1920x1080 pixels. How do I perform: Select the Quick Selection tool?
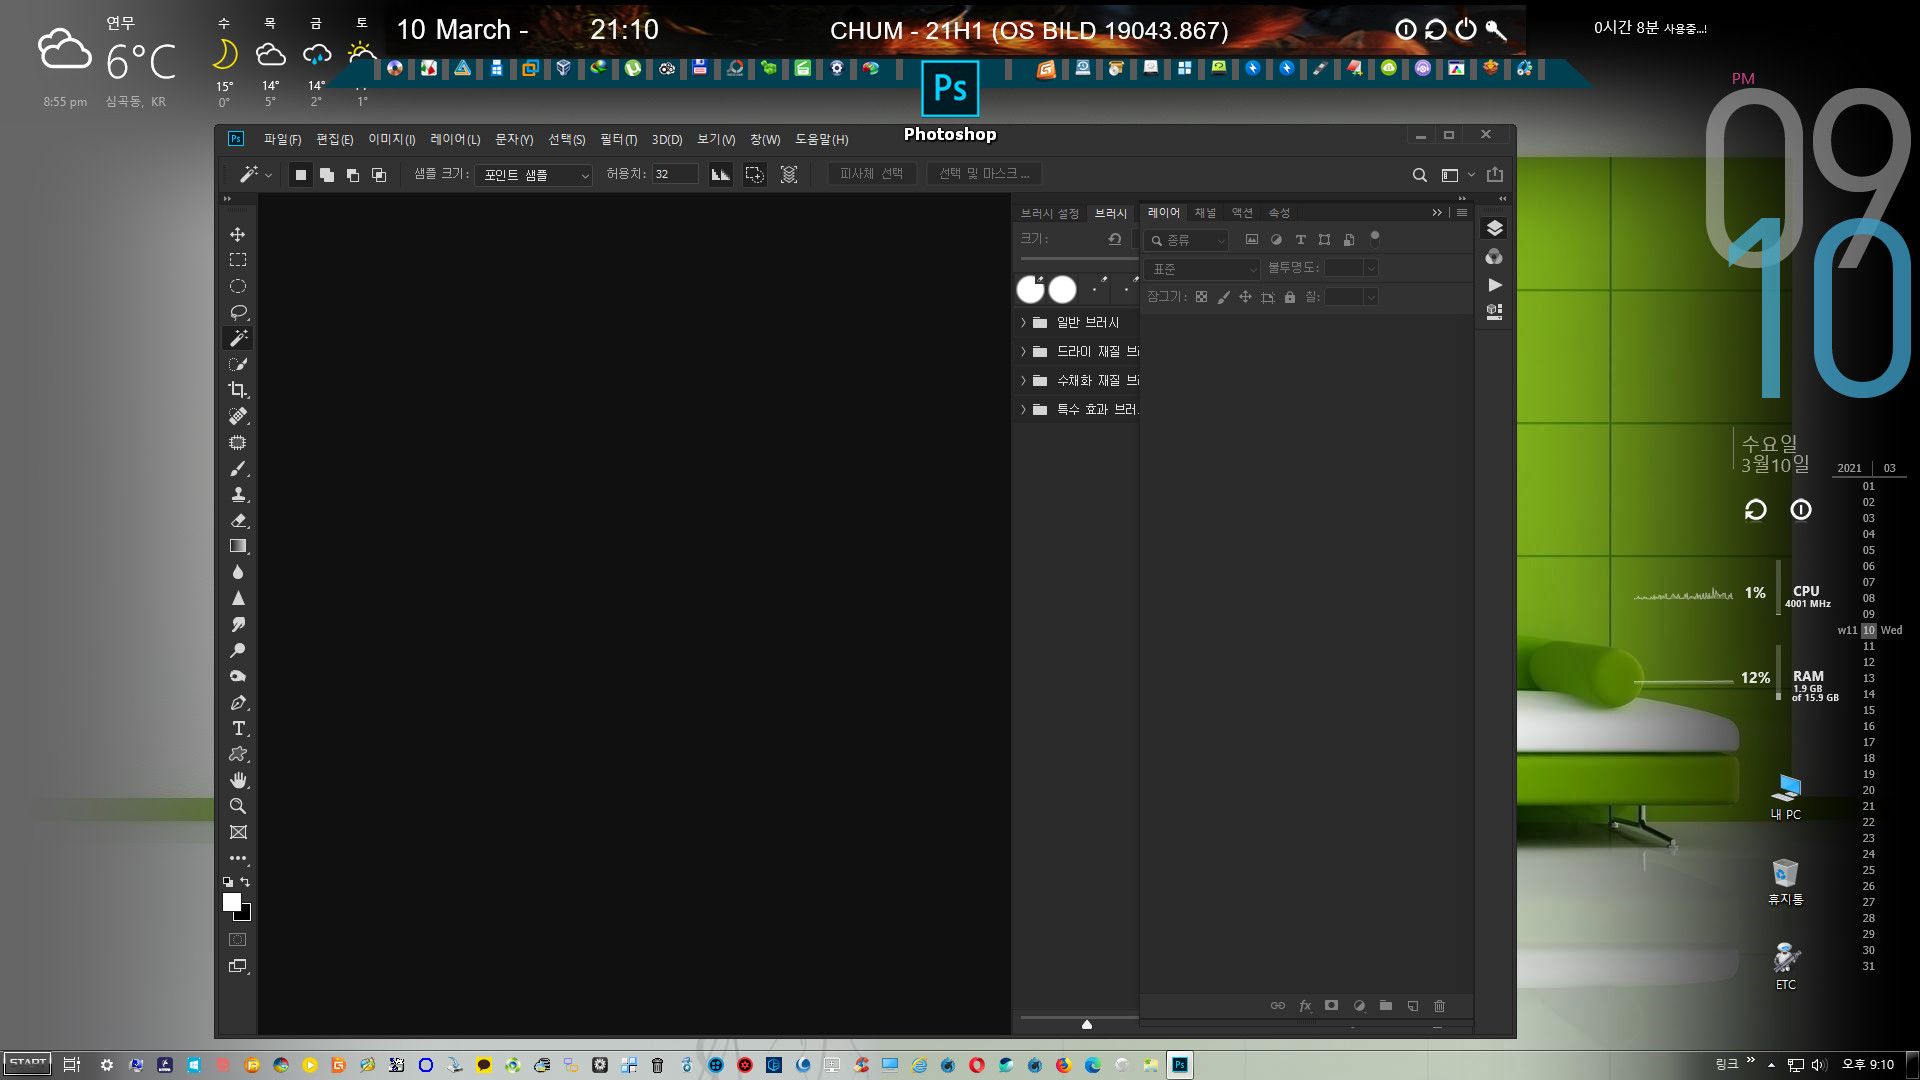pyautogui.click(x=238, y=364)
